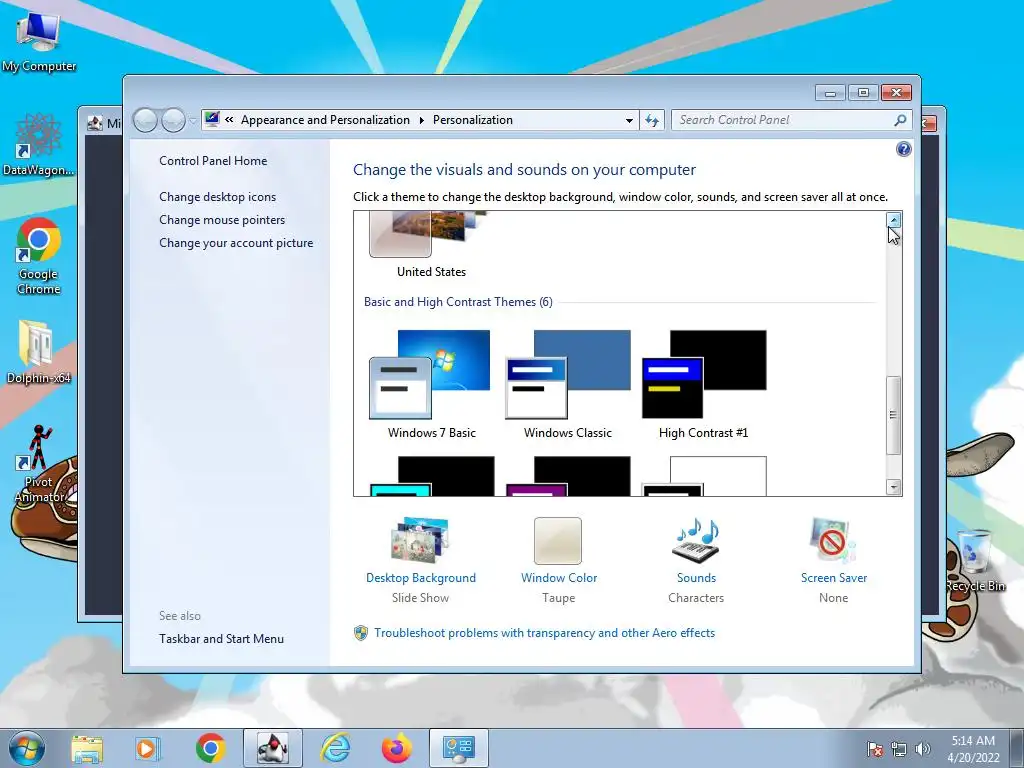
Task: Select the white high contrast theme thumbnail
Action: 703,477
